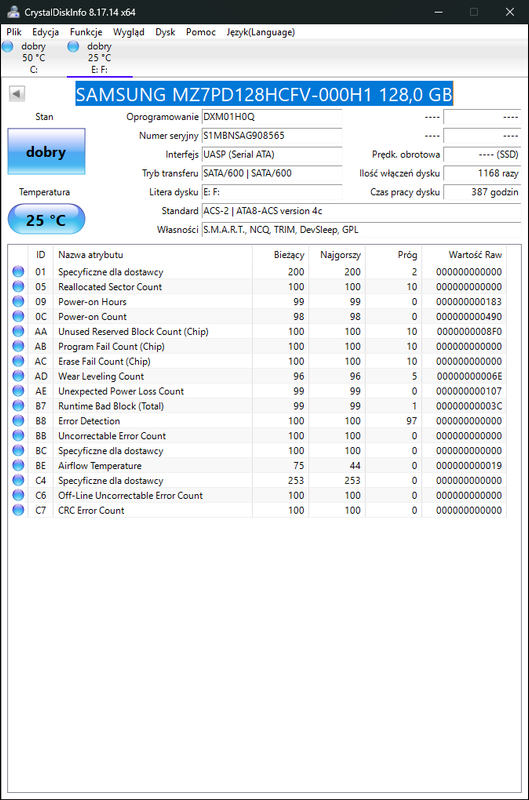Open the Funkcje menu

pos(86,32)
